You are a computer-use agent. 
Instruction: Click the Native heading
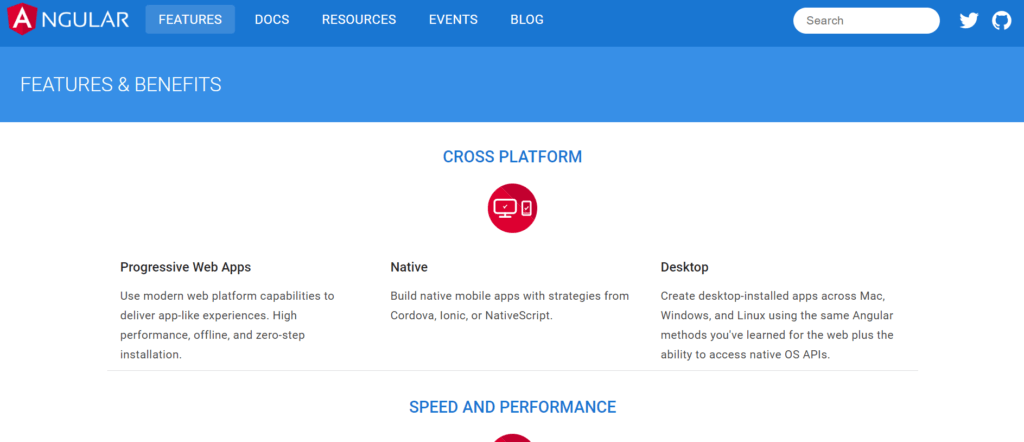click(409, 267)
